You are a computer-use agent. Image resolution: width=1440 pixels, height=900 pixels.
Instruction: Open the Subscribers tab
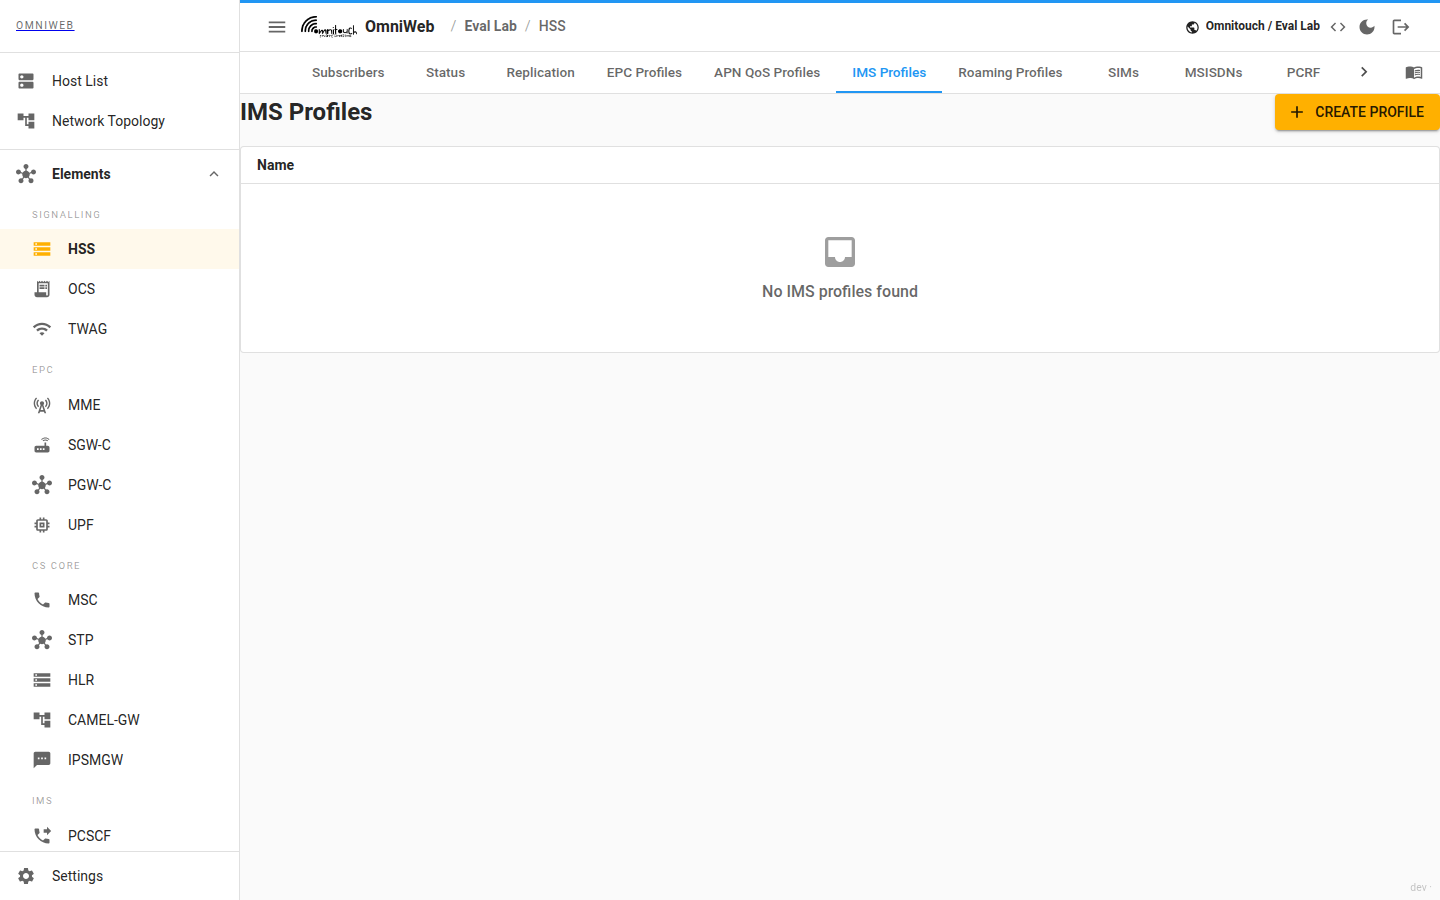coord(348,73)
